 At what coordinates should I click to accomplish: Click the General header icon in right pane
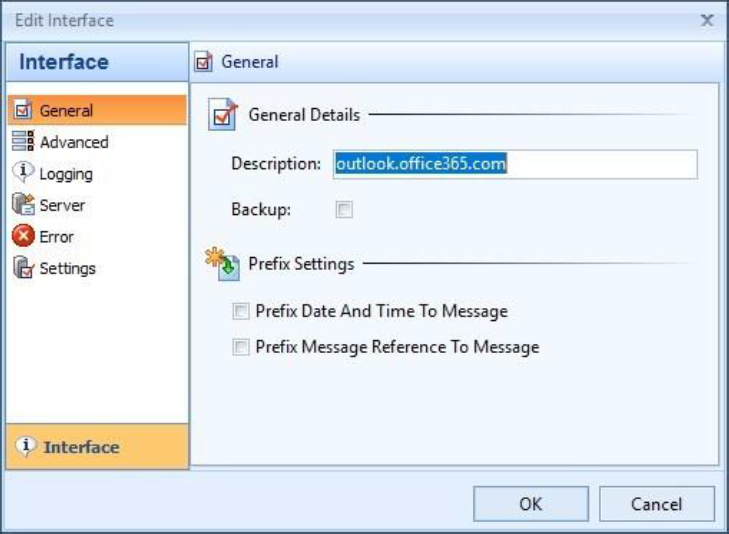(205, 62)
